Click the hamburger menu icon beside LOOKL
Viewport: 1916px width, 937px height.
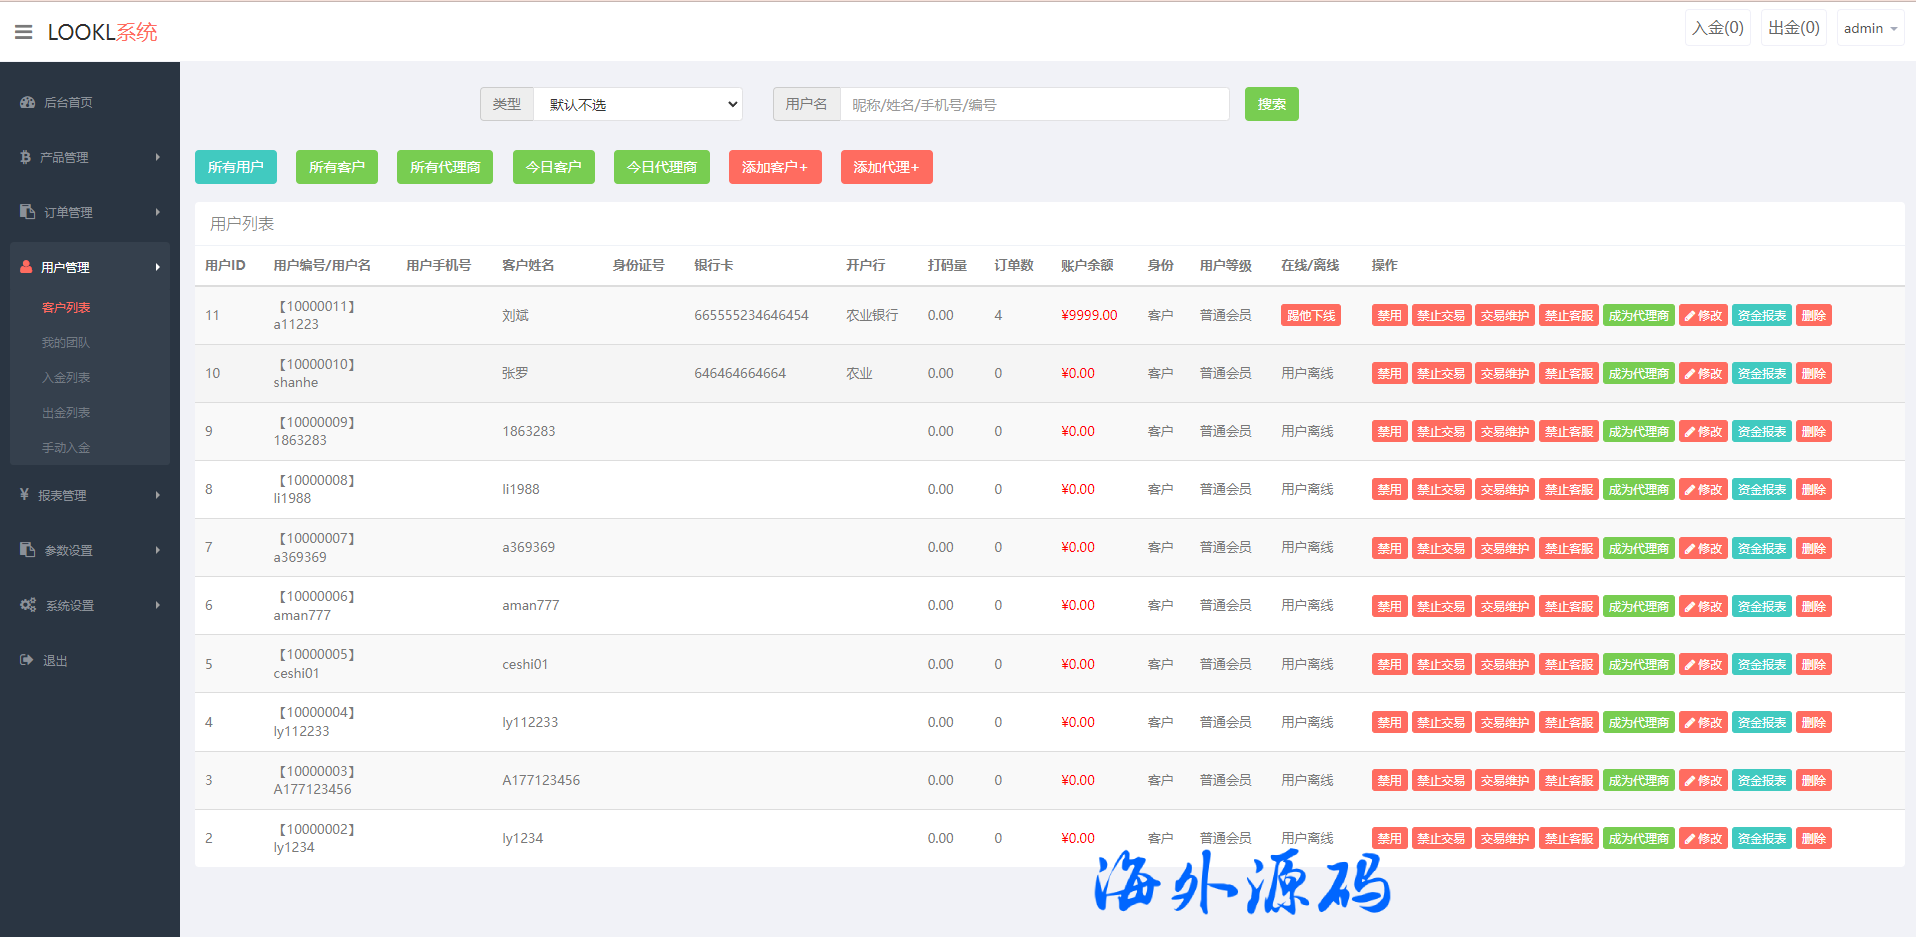point(24,32)
